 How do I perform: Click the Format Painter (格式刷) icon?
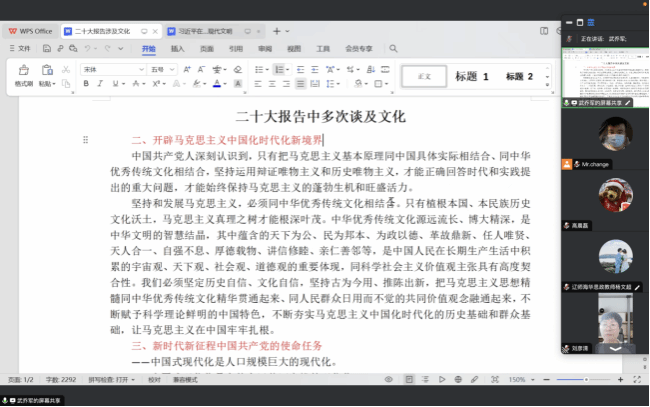click(x=23, y=70)
